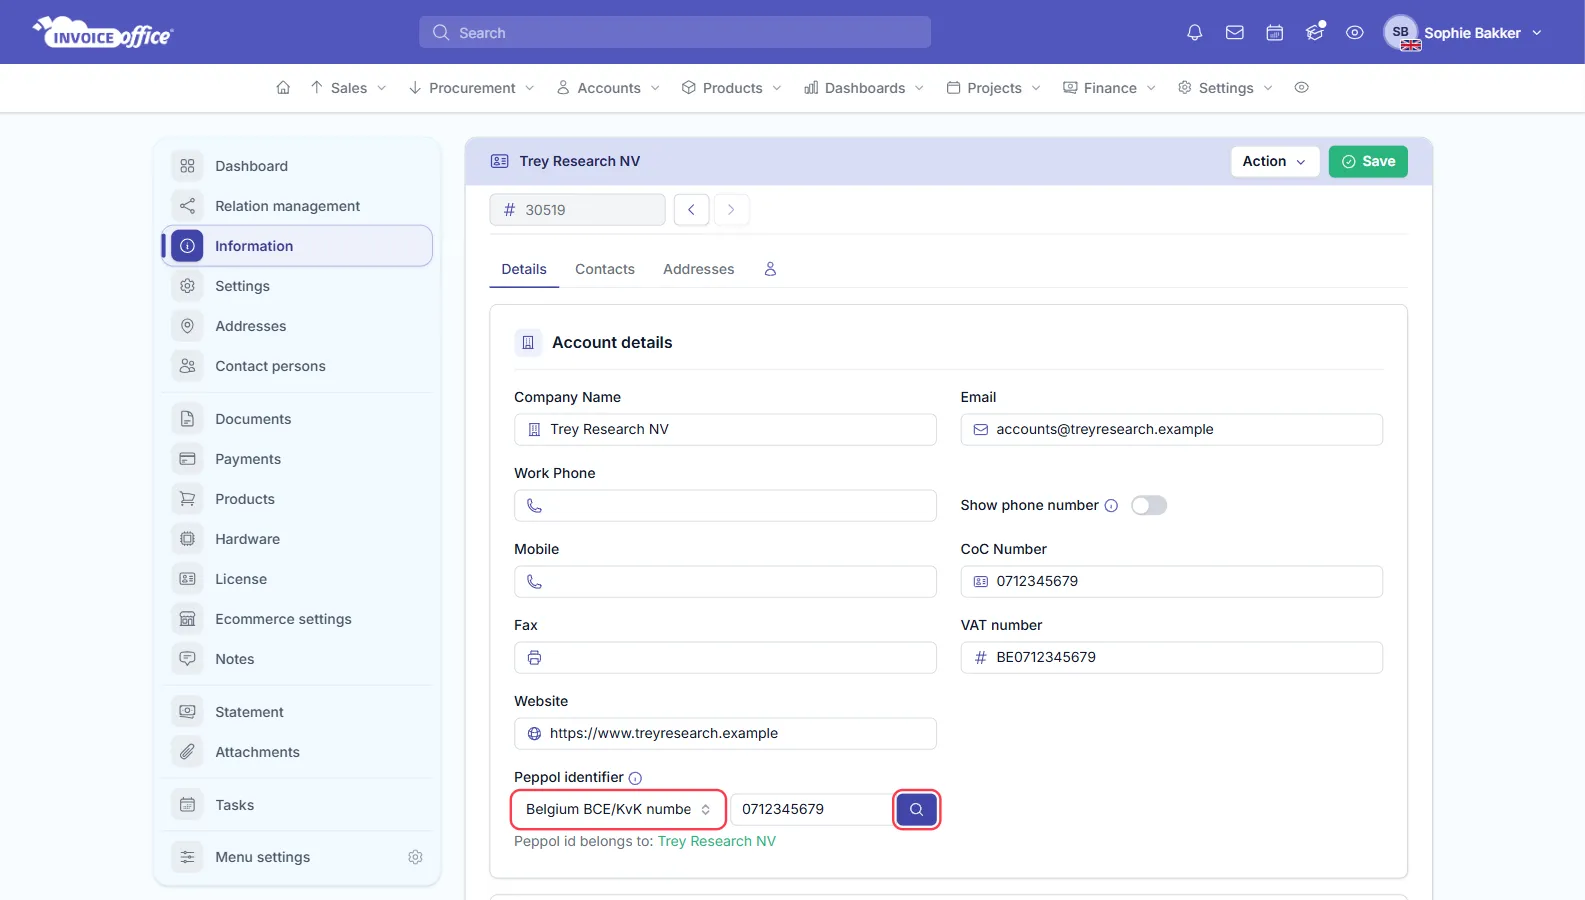Image resolution: width=1585 pixels, height=900 pixels.
Task: Open Sophie Bakker user menu
Action: pyautogui.click(x=1463, y=33)
